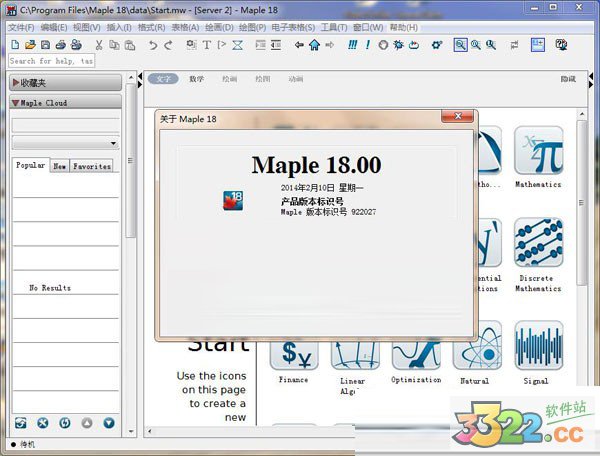
Task: Open the startup dialog icon
Action: (538, 45)
